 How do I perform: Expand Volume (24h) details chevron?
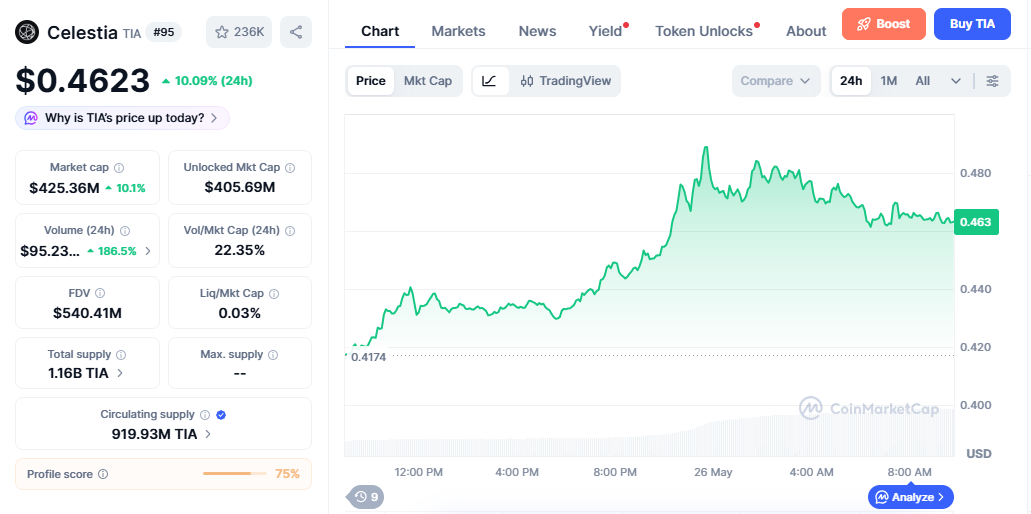coord(148,250)
